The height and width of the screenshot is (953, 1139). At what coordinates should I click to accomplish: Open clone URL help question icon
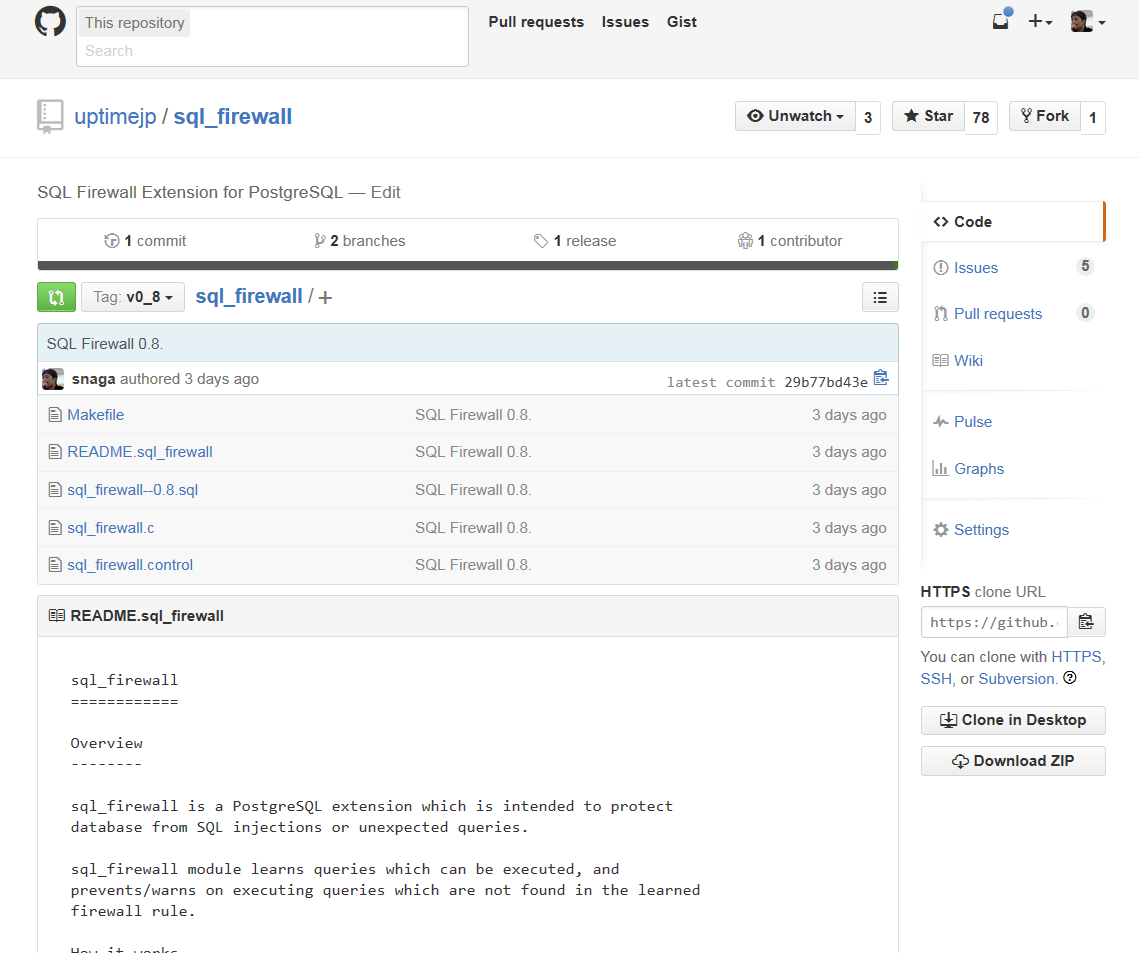(1070, 678)
